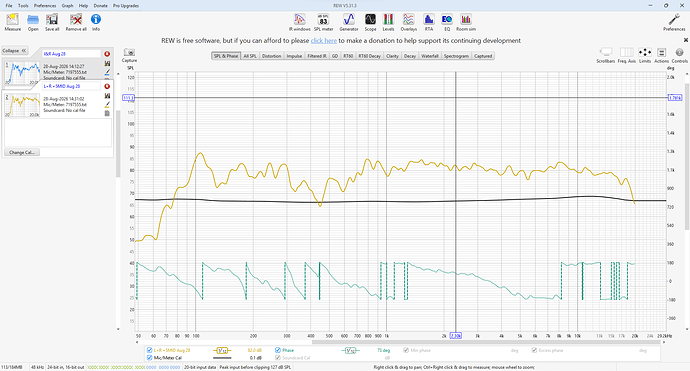Toggle the Soundcard Cal checkbox
690x371 pixels.
(278, 358)
